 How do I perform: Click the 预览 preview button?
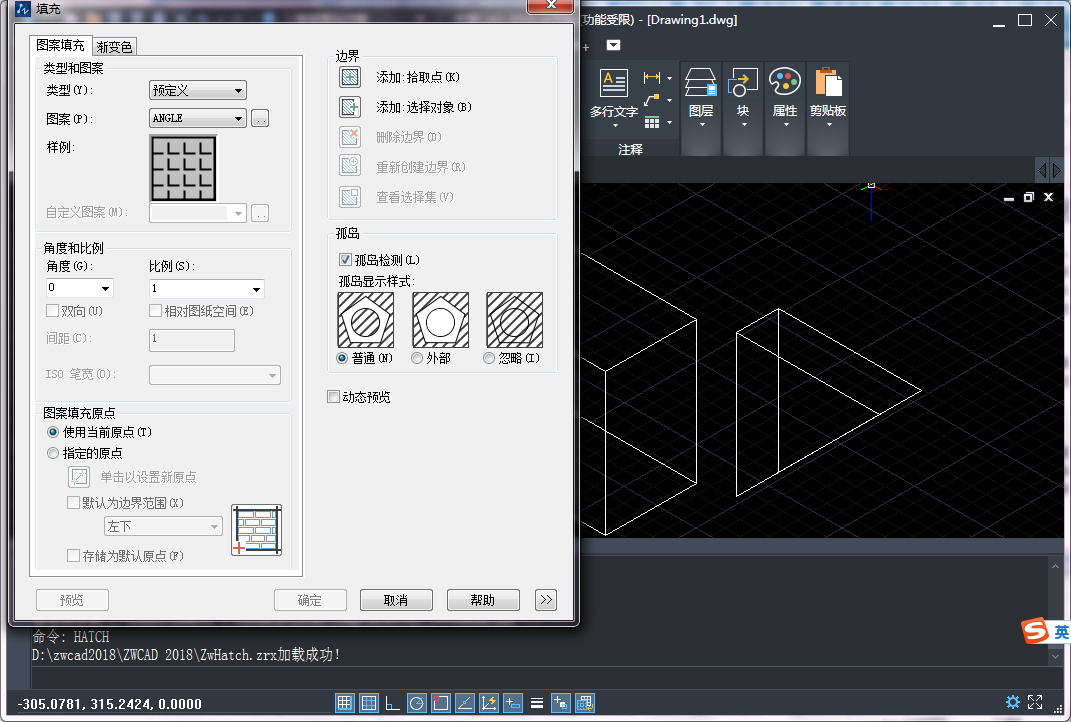pyautogui.click(x=71, y=599)
